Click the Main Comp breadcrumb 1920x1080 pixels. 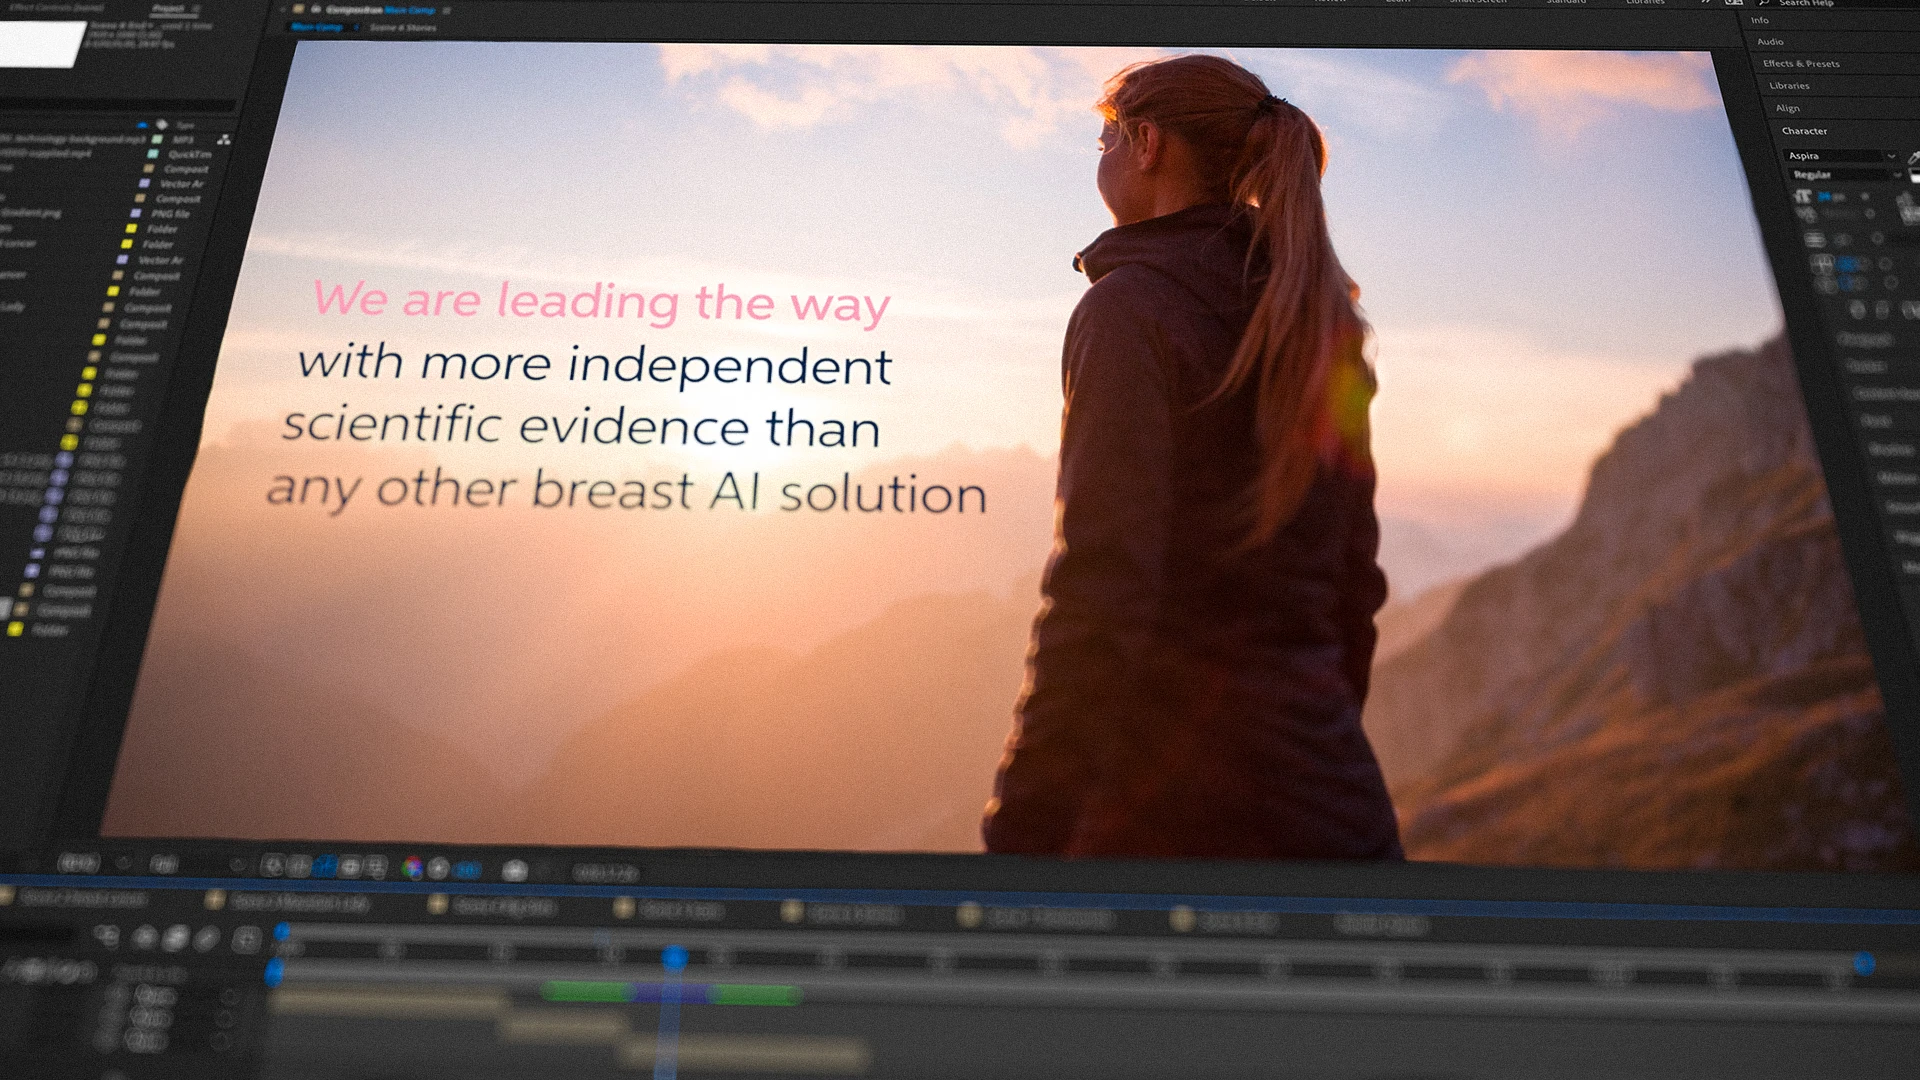316,27
